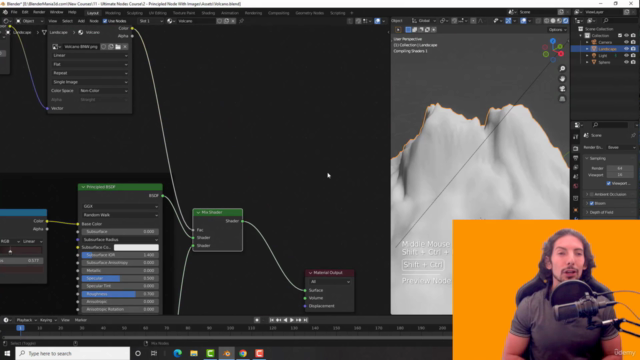640x360 pixels.
Task: Open Microsoft Edge from taskbar
Action: 178,353
